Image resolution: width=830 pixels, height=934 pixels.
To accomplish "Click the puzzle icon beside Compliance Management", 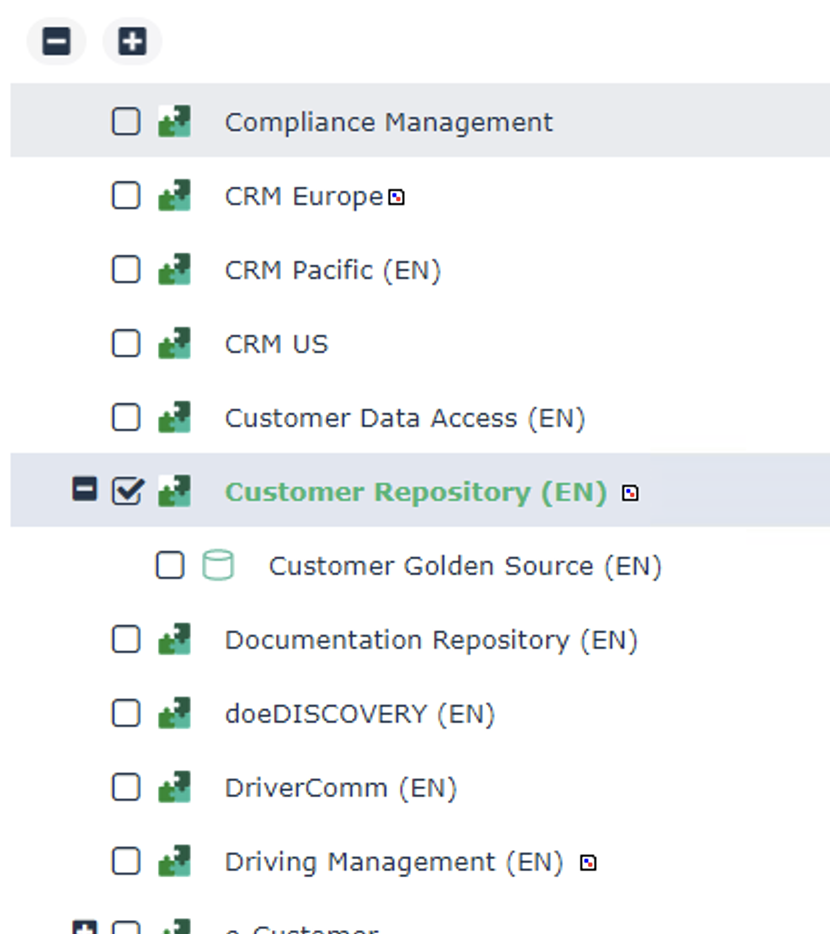I will point(175,122).
